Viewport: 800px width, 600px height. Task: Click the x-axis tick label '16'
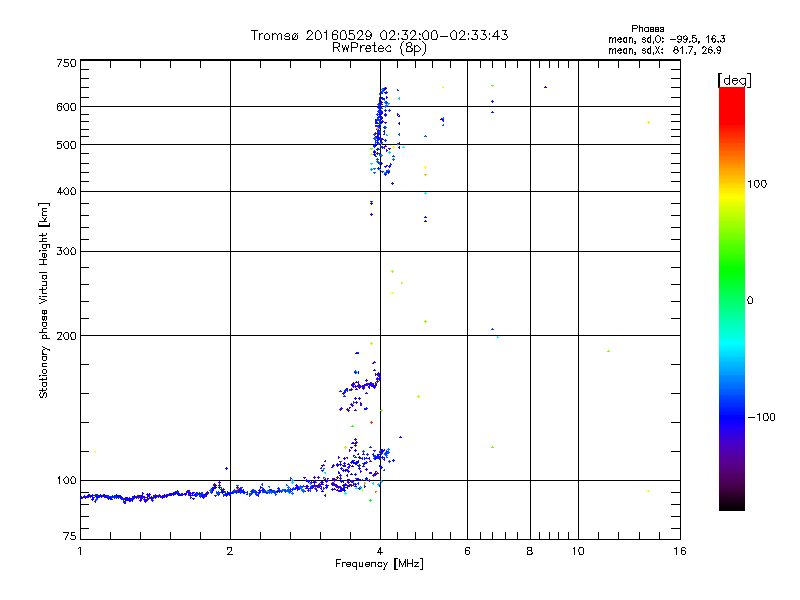680,551
